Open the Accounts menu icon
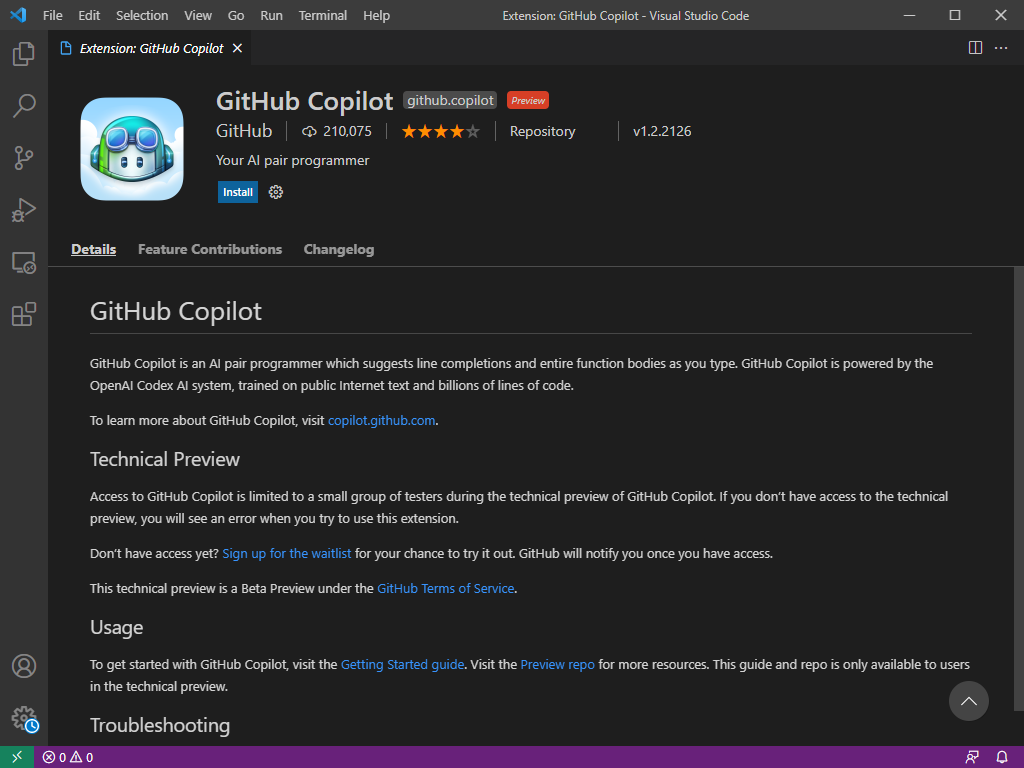The image size is (1024, 768). tap(24, 666)
